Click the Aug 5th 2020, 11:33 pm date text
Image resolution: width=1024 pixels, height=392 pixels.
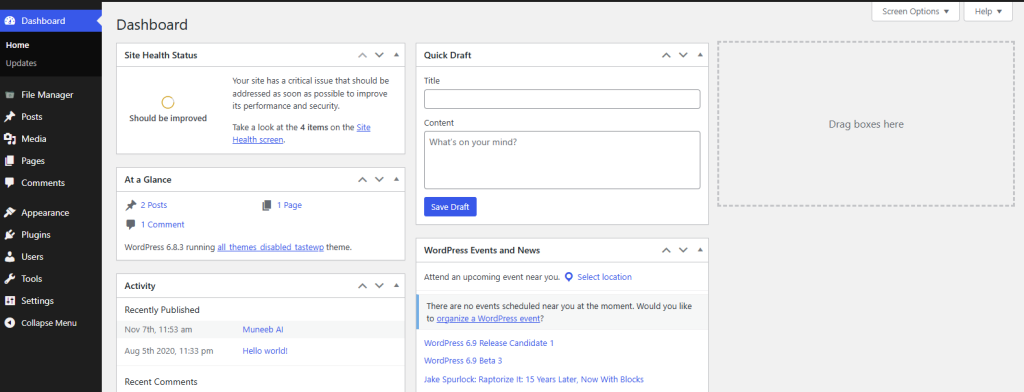point(168,351)
